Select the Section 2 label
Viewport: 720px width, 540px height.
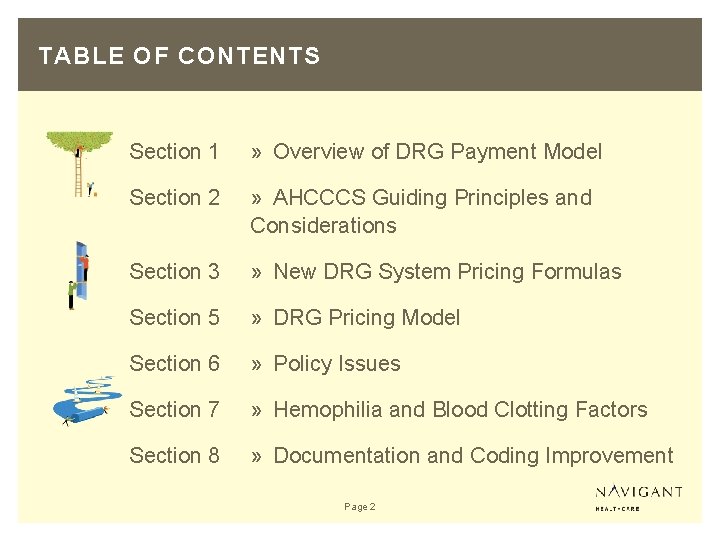174,198
